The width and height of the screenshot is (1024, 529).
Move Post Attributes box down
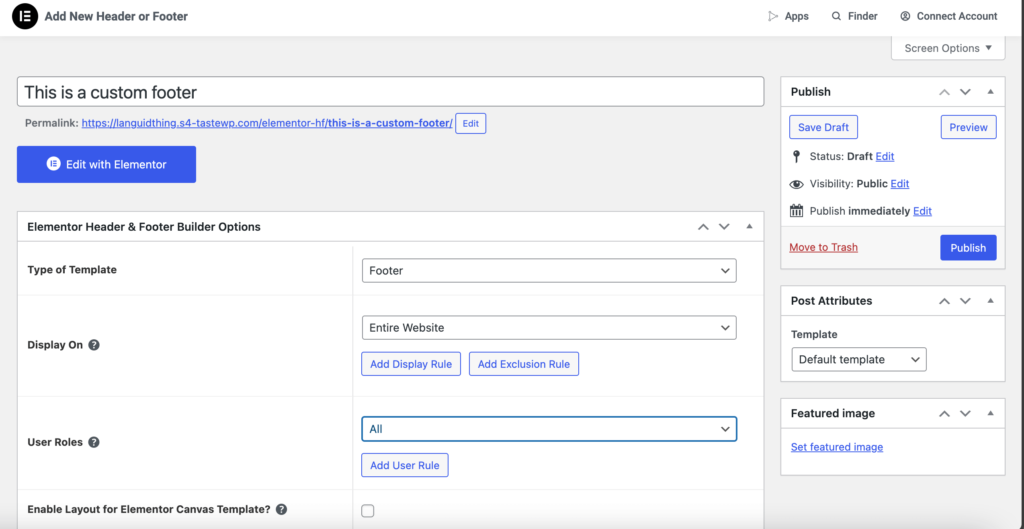[x=965, y=302]
